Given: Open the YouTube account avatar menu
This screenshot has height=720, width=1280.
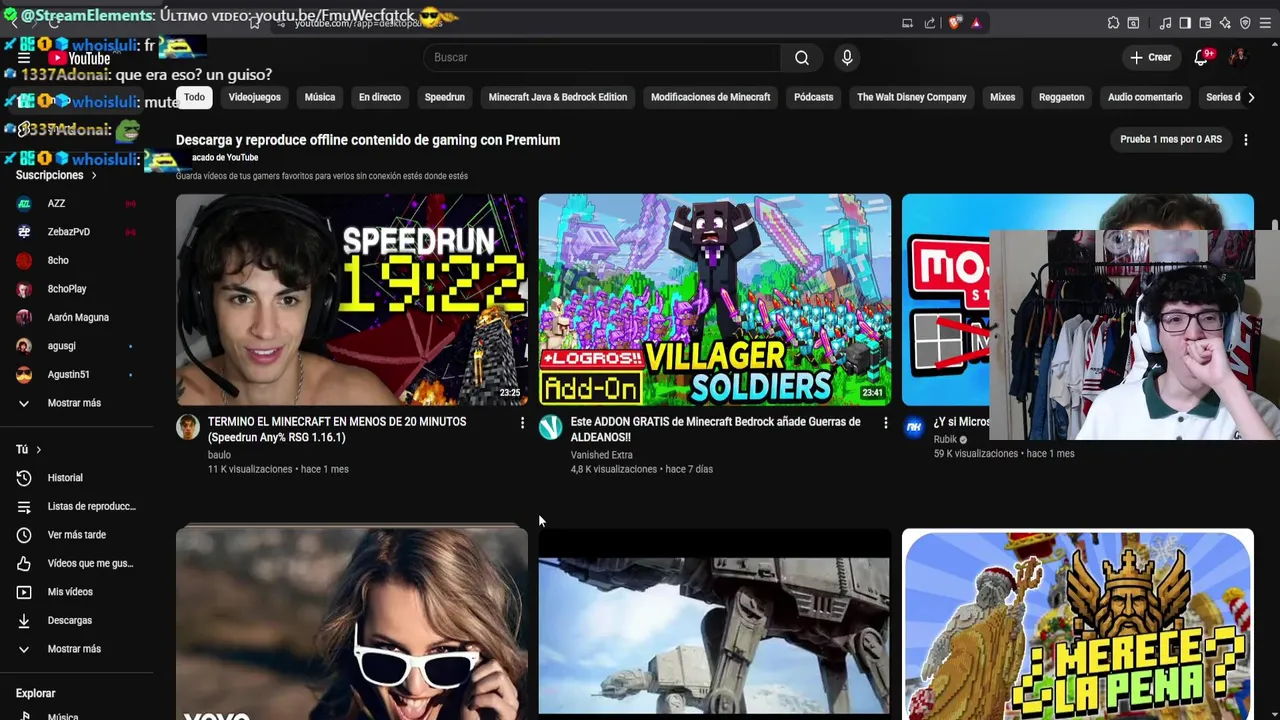Looking at the screenshot, I should click(1238, 57).
